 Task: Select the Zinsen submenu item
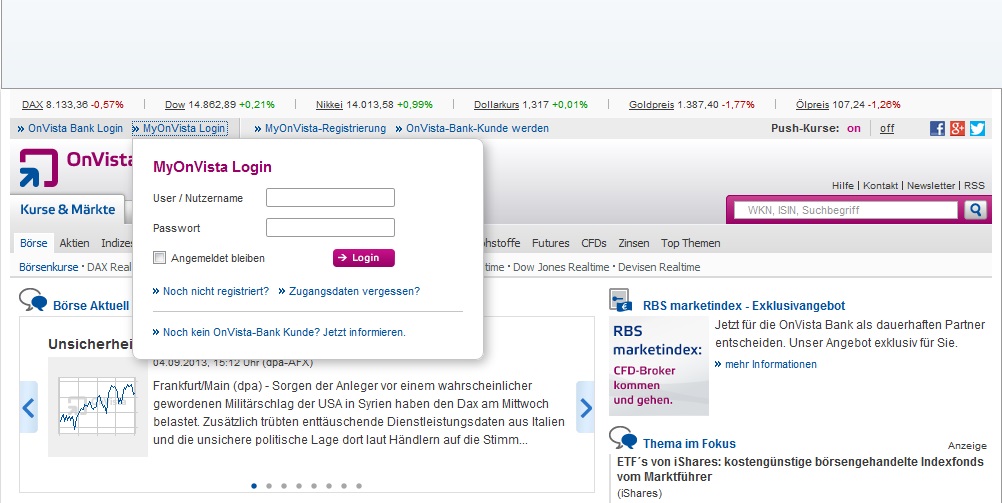(x=633, y=243)
